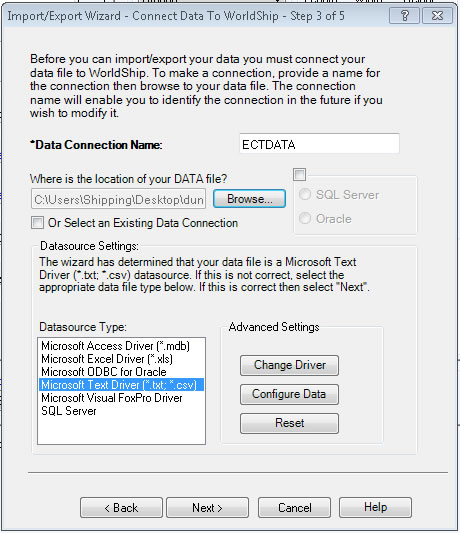This screenshot has width=460, height=533.
Task: Return with the Back button
Action: [x=121, y=508]
